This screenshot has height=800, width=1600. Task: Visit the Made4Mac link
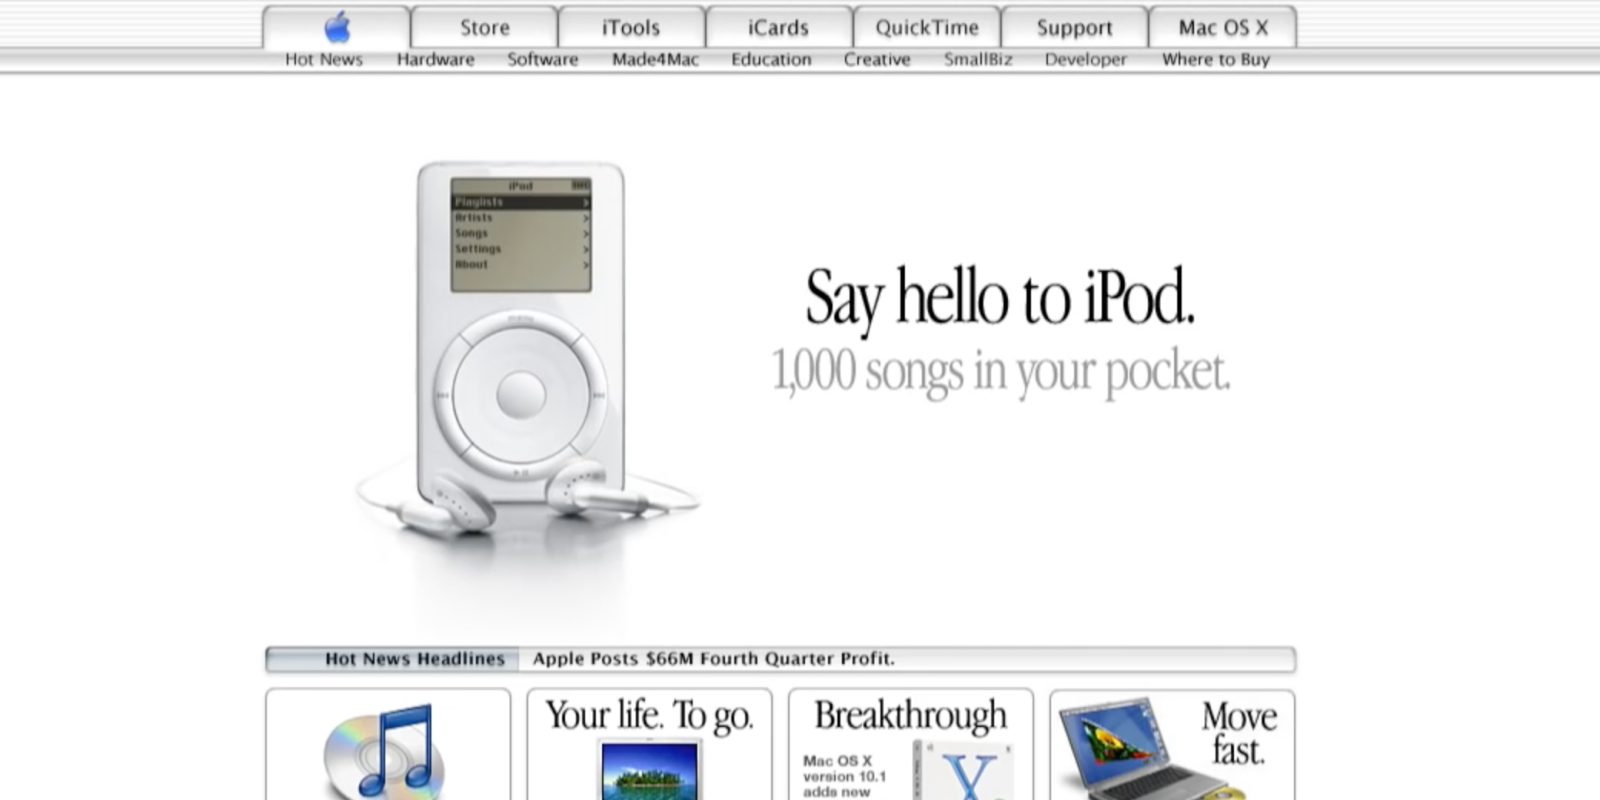point(655,60)
